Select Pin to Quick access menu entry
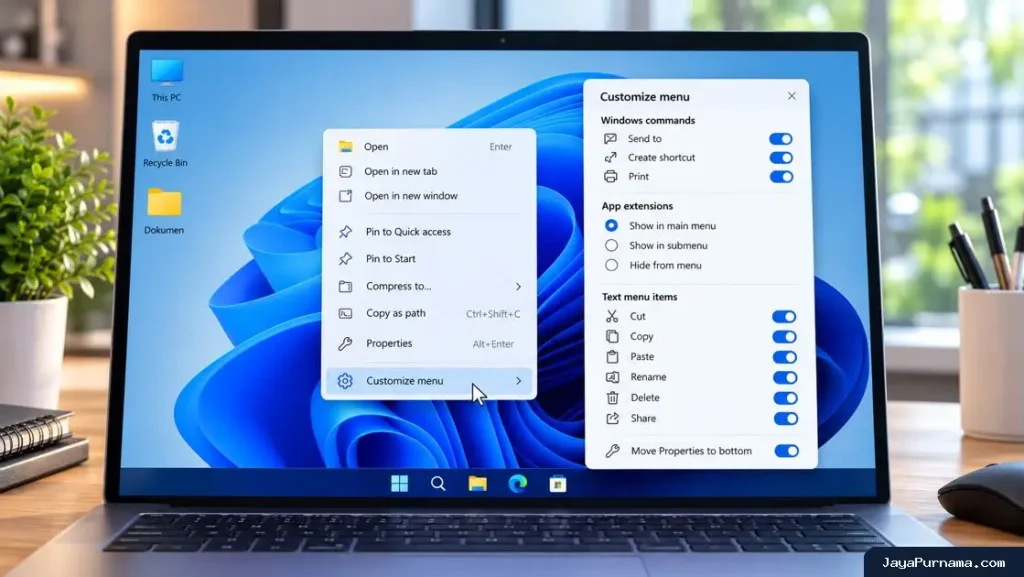 (430, 232)
